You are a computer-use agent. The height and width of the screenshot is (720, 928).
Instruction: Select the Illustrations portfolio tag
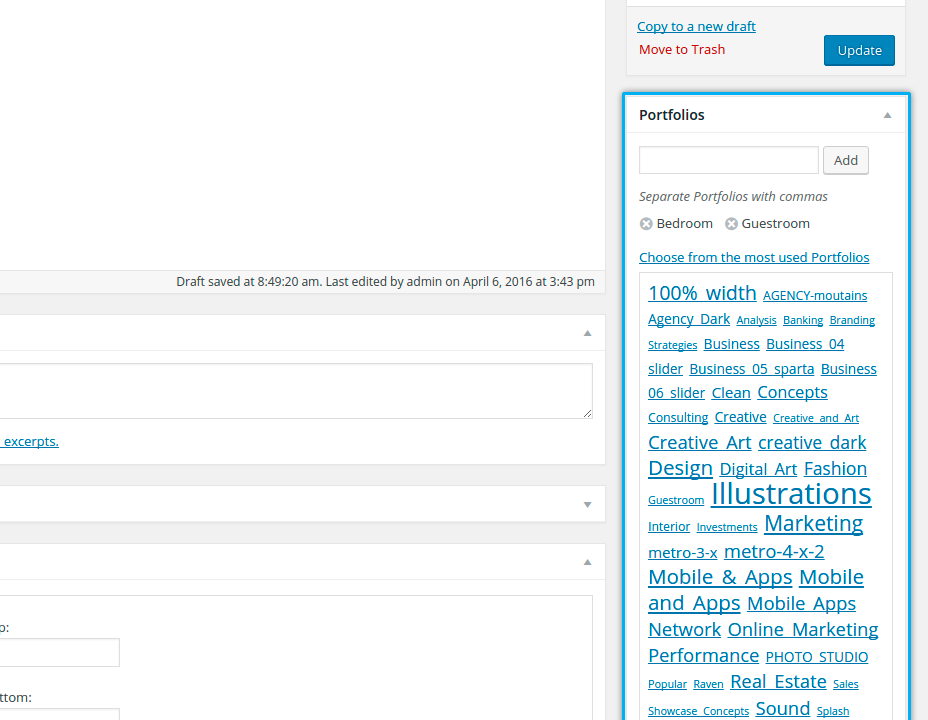pos(791,494)
